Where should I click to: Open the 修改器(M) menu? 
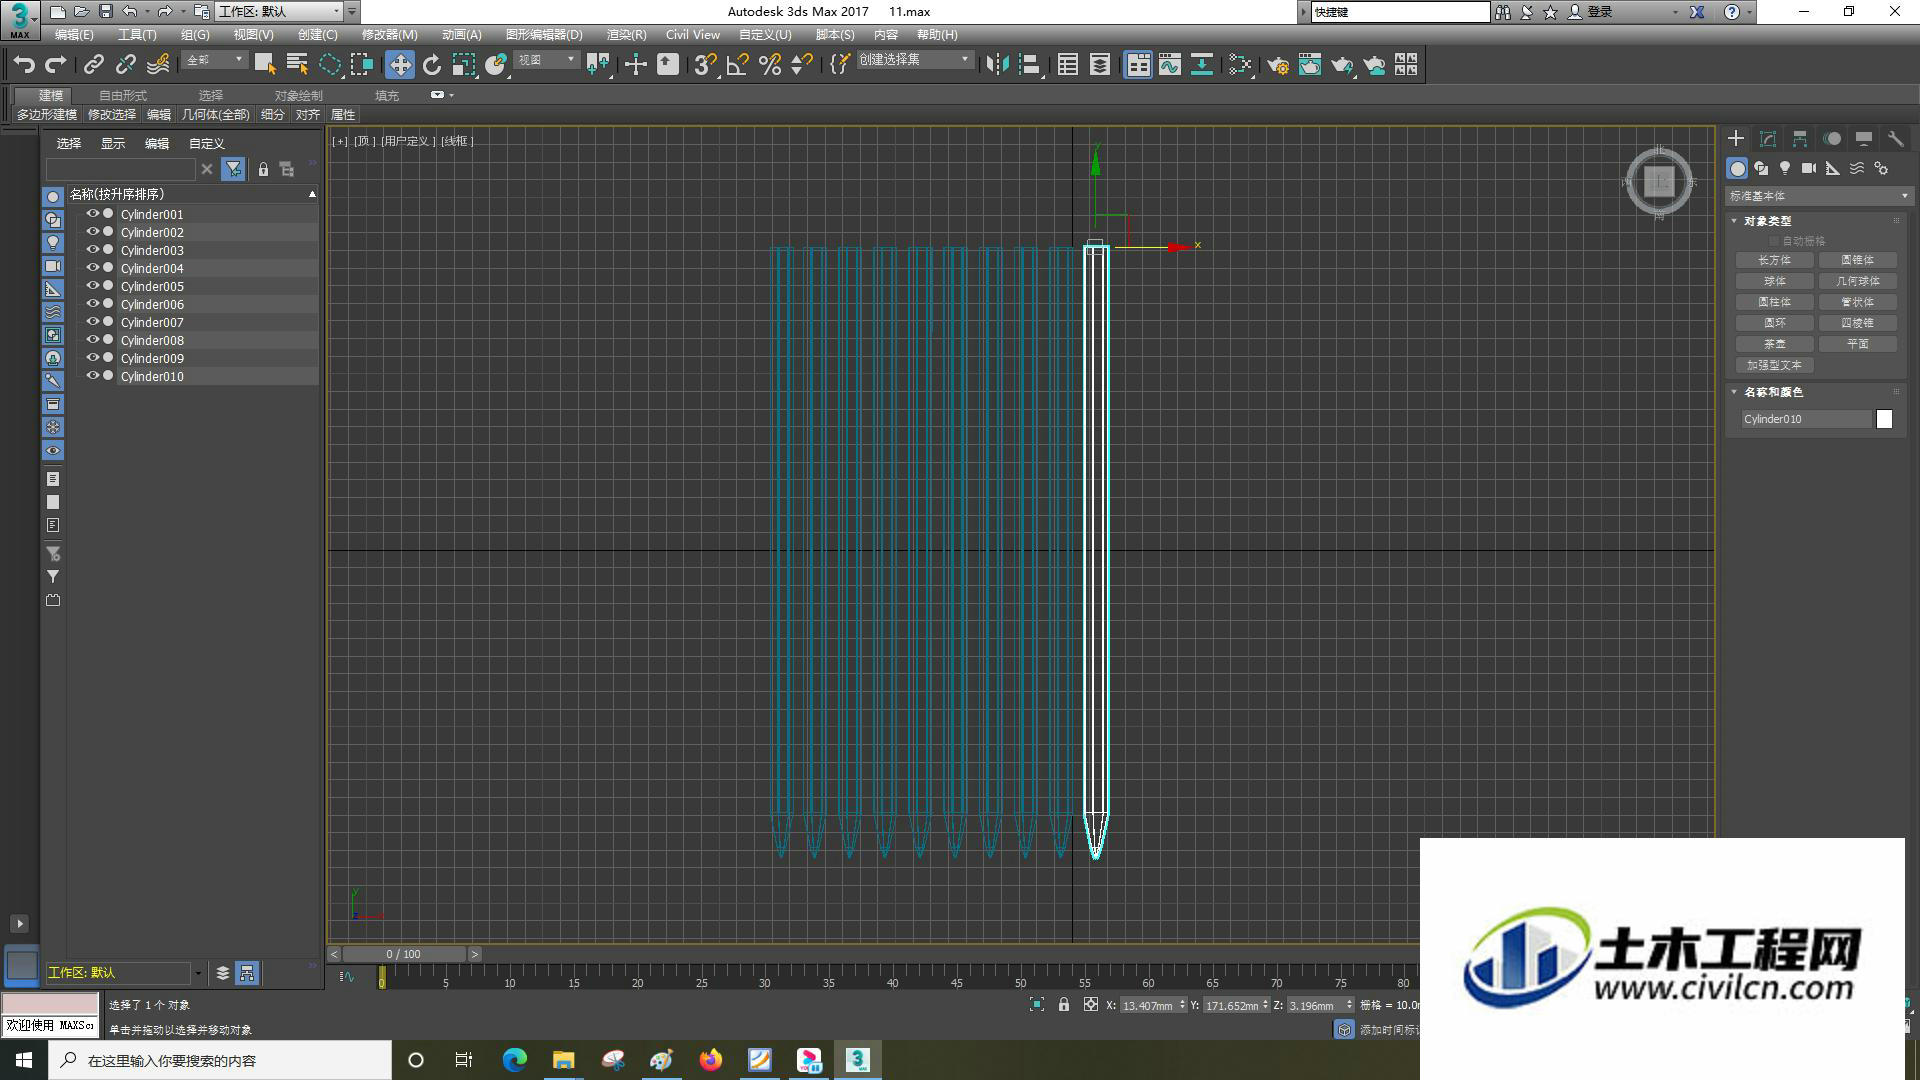click(389, 35)
